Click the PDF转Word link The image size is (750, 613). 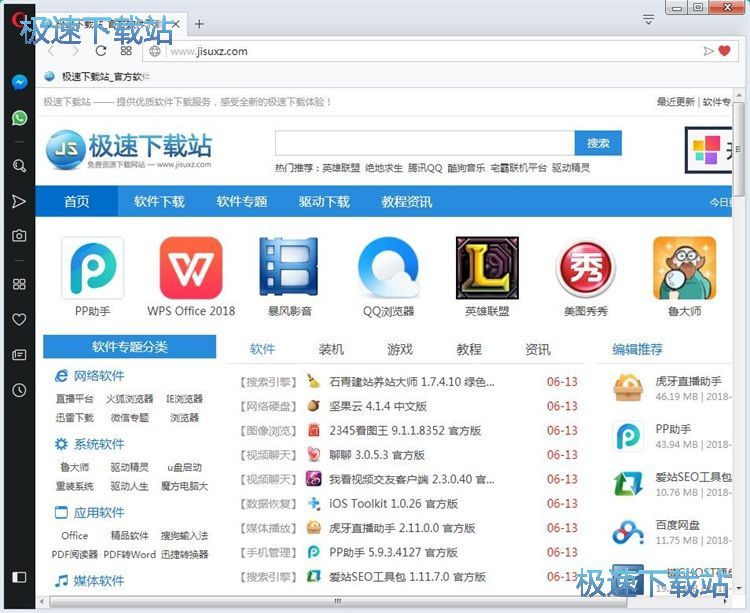130,555
